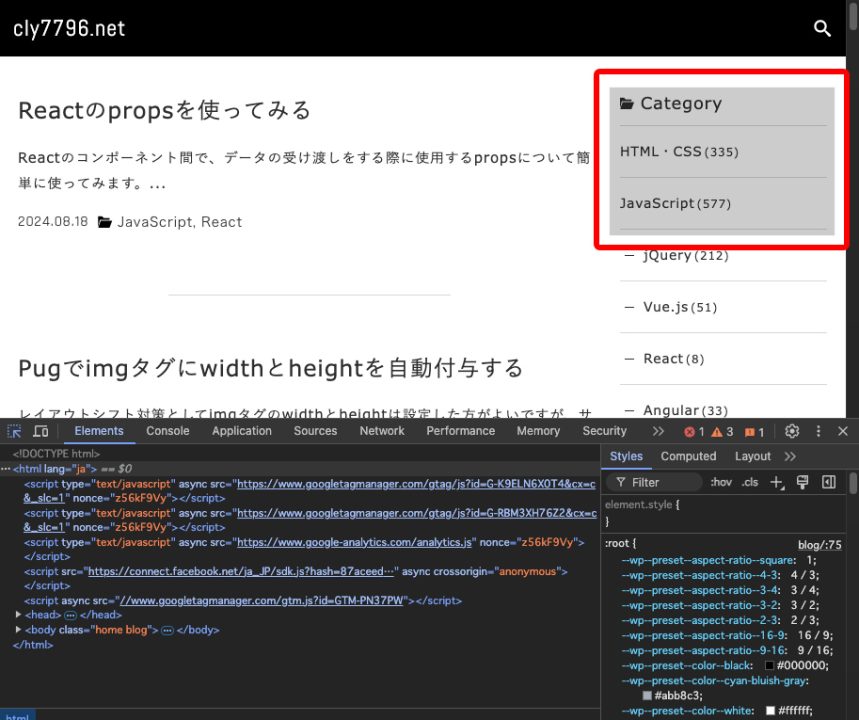Viewport: 859px width, 720px height.
Task: Open the Issues panel icon
Action: [750, 431]
